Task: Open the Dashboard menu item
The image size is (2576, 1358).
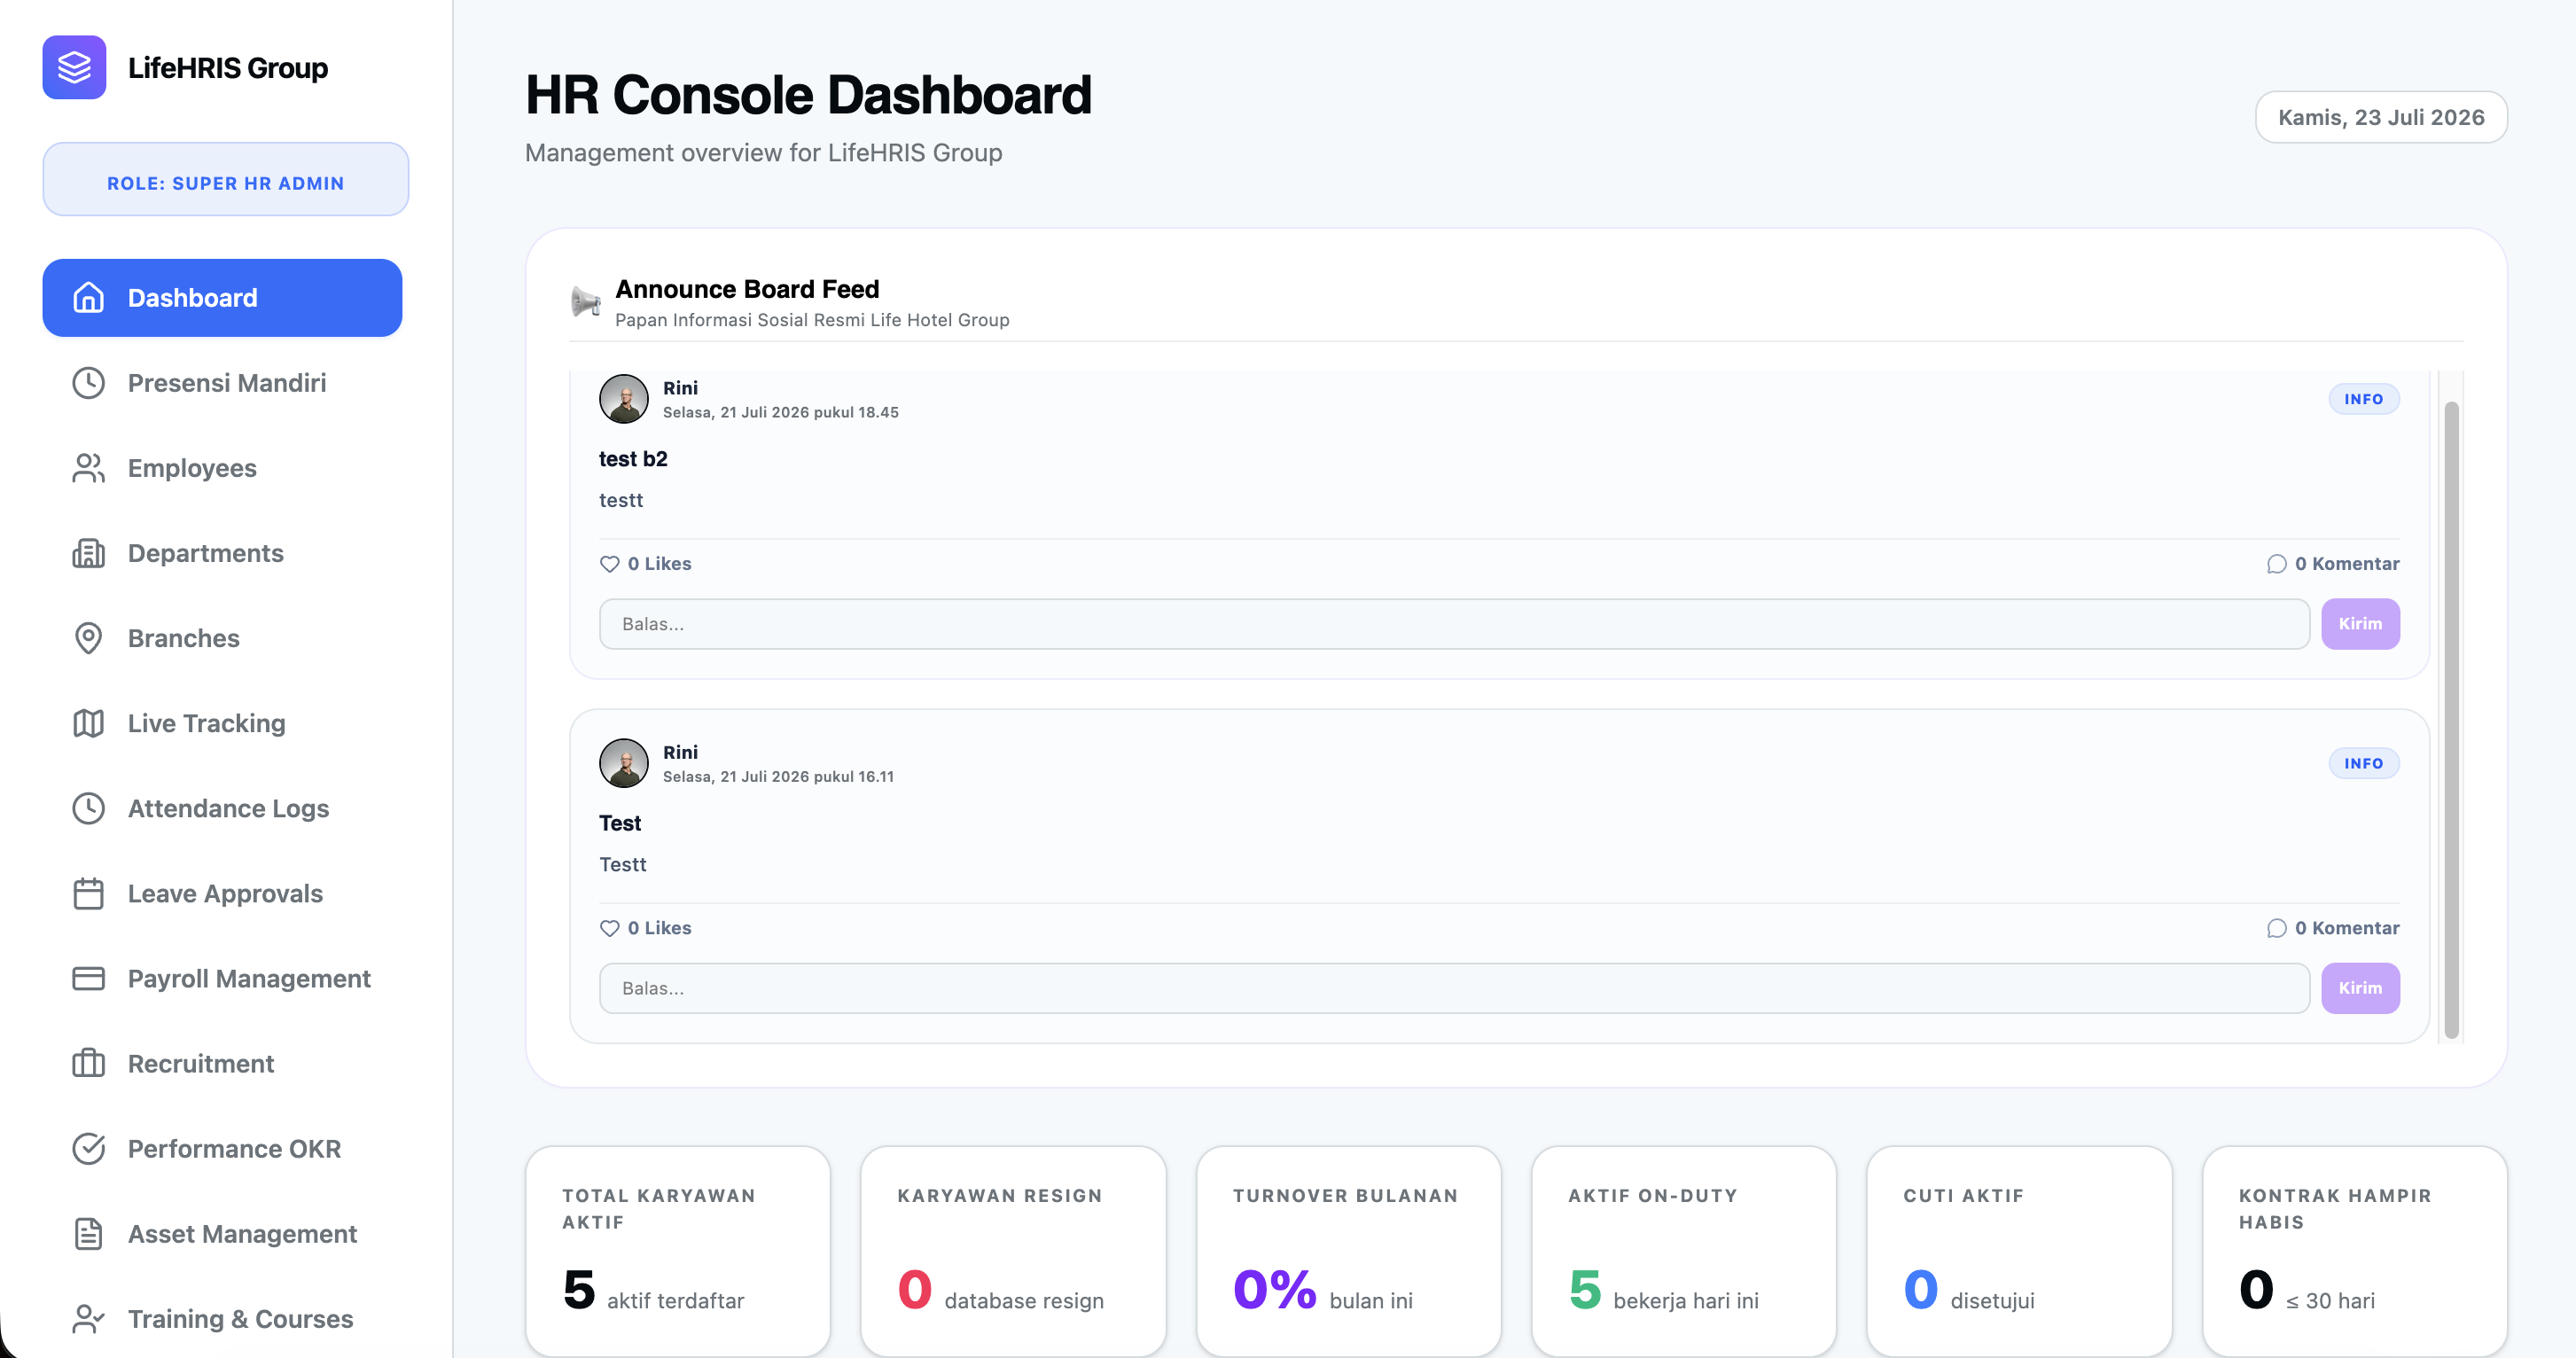Action: click(222, 297)
